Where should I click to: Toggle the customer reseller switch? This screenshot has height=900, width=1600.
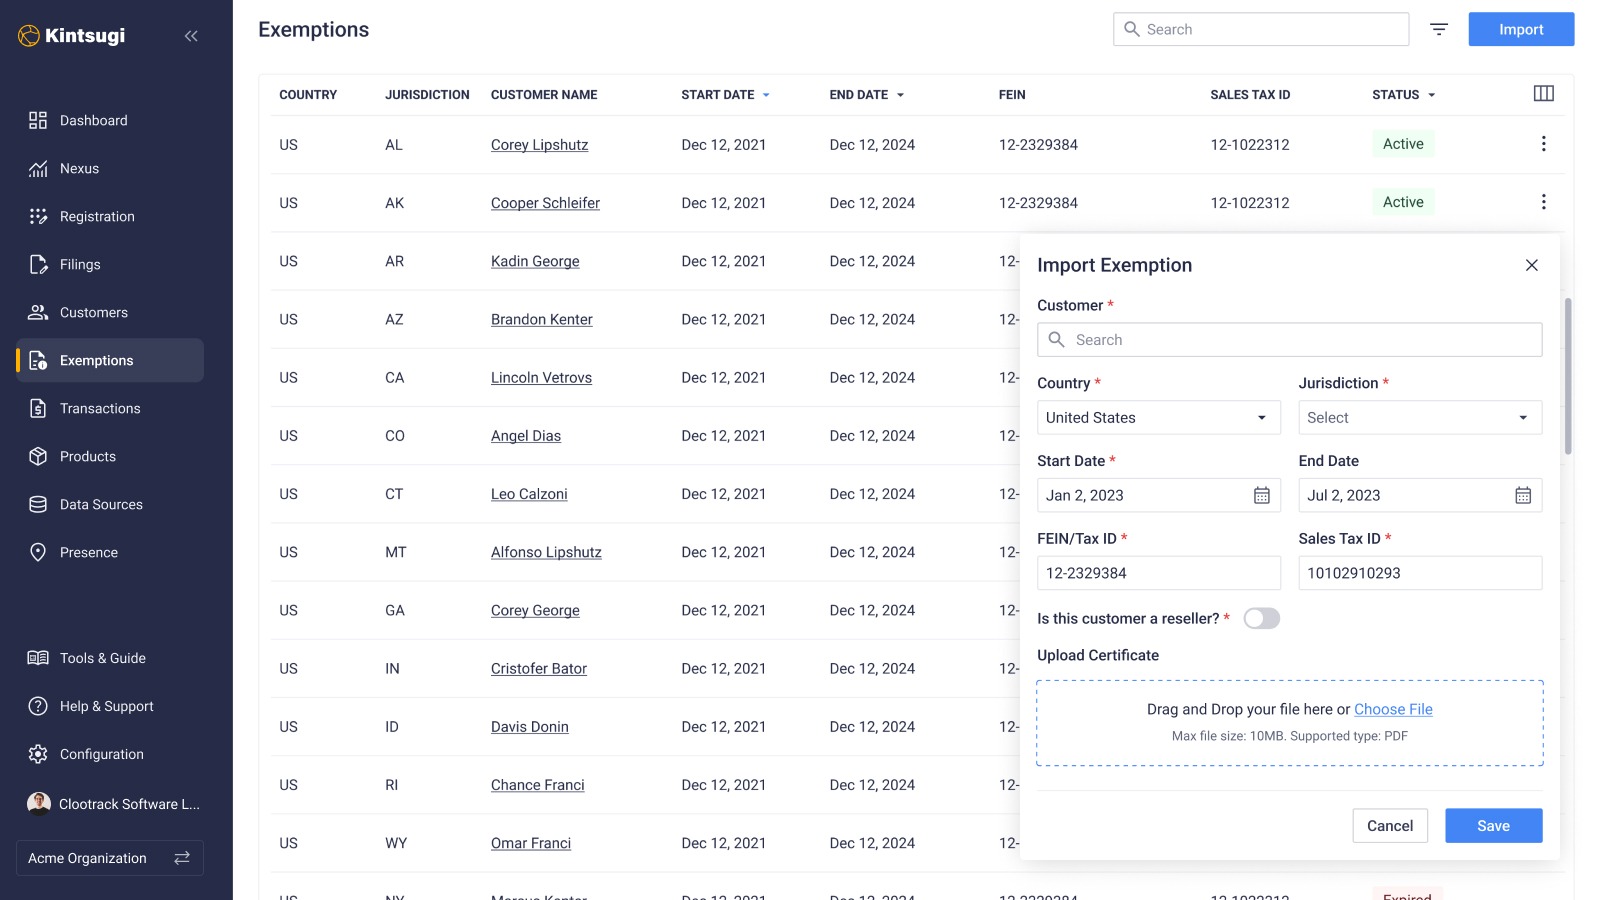point(1261,619)
